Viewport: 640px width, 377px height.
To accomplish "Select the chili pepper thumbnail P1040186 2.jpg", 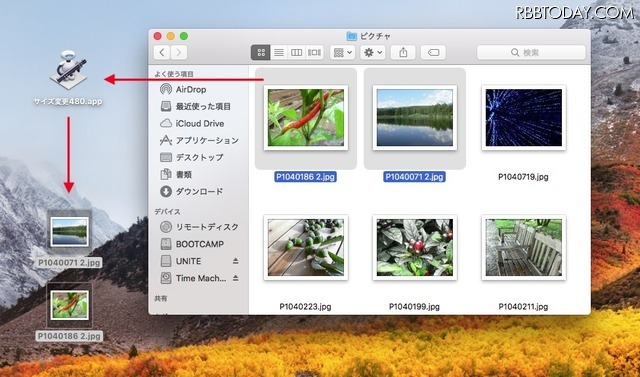I will 306,118.
